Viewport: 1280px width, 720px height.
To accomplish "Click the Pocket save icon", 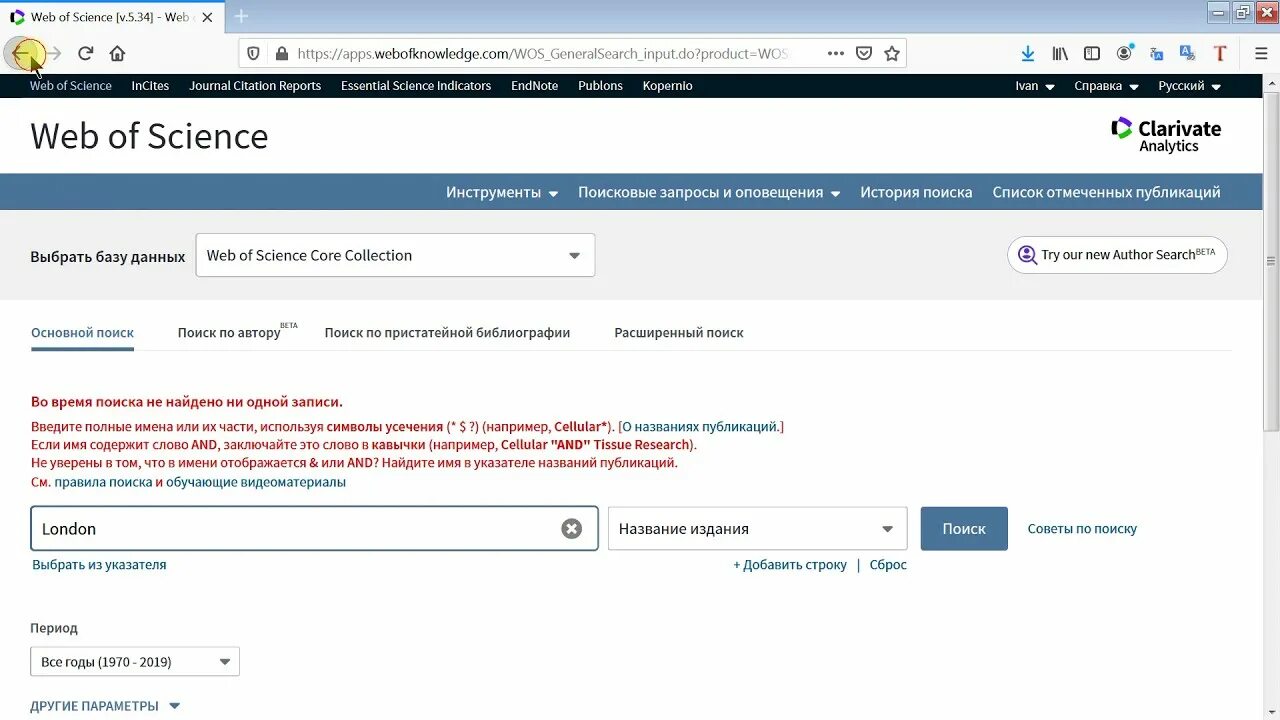I will tap(864, 54).
